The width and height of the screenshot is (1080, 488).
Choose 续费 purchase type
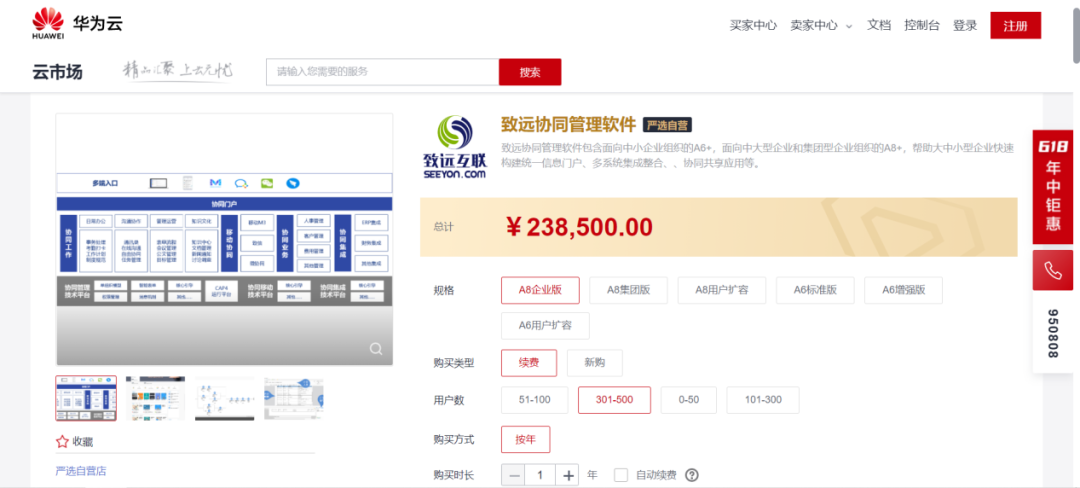529,363
